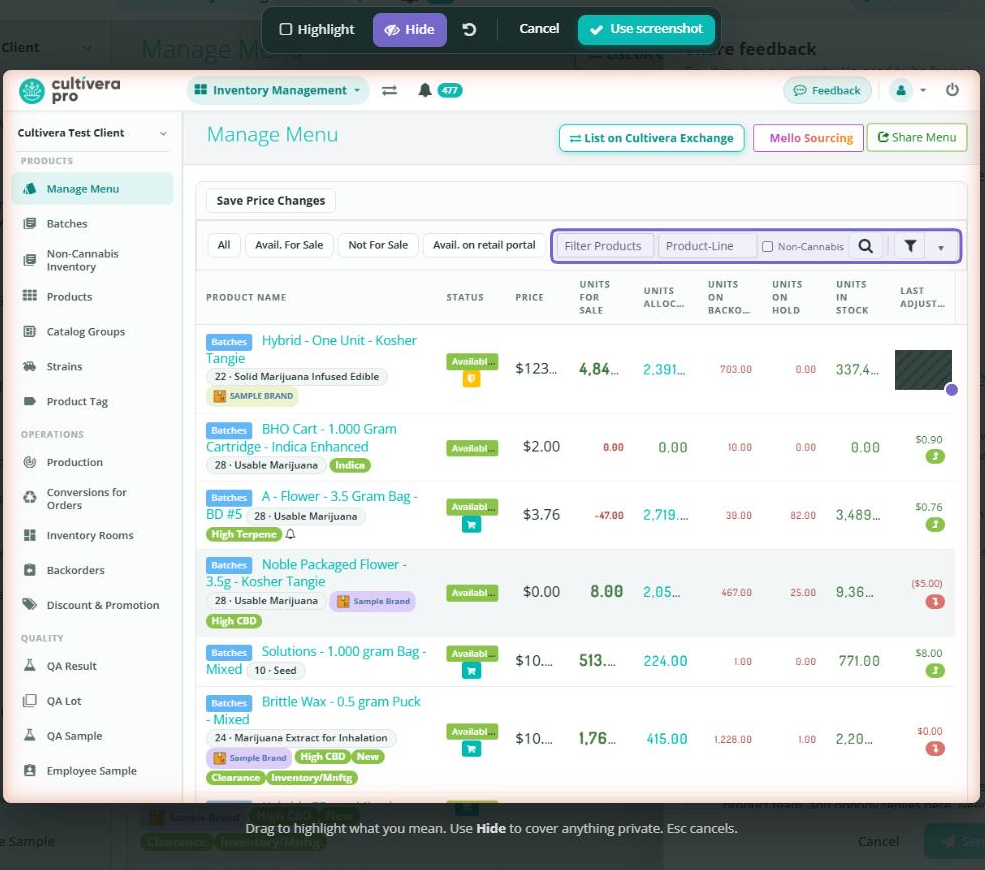985x870 pixels.
Task: Open Inventory Rooms in sidebar
Action: pyautogui.click(x=90, y=535)
